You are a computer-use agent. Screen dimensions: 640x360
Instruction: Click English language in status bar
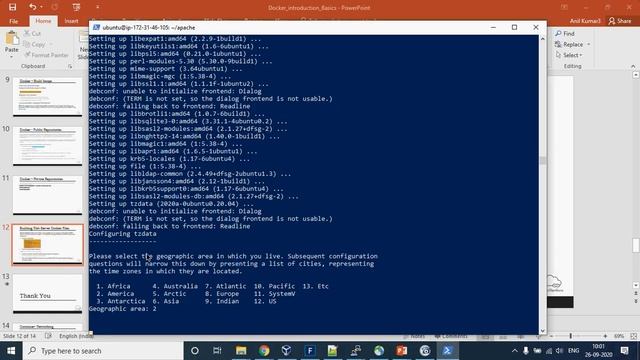(76, 336)
